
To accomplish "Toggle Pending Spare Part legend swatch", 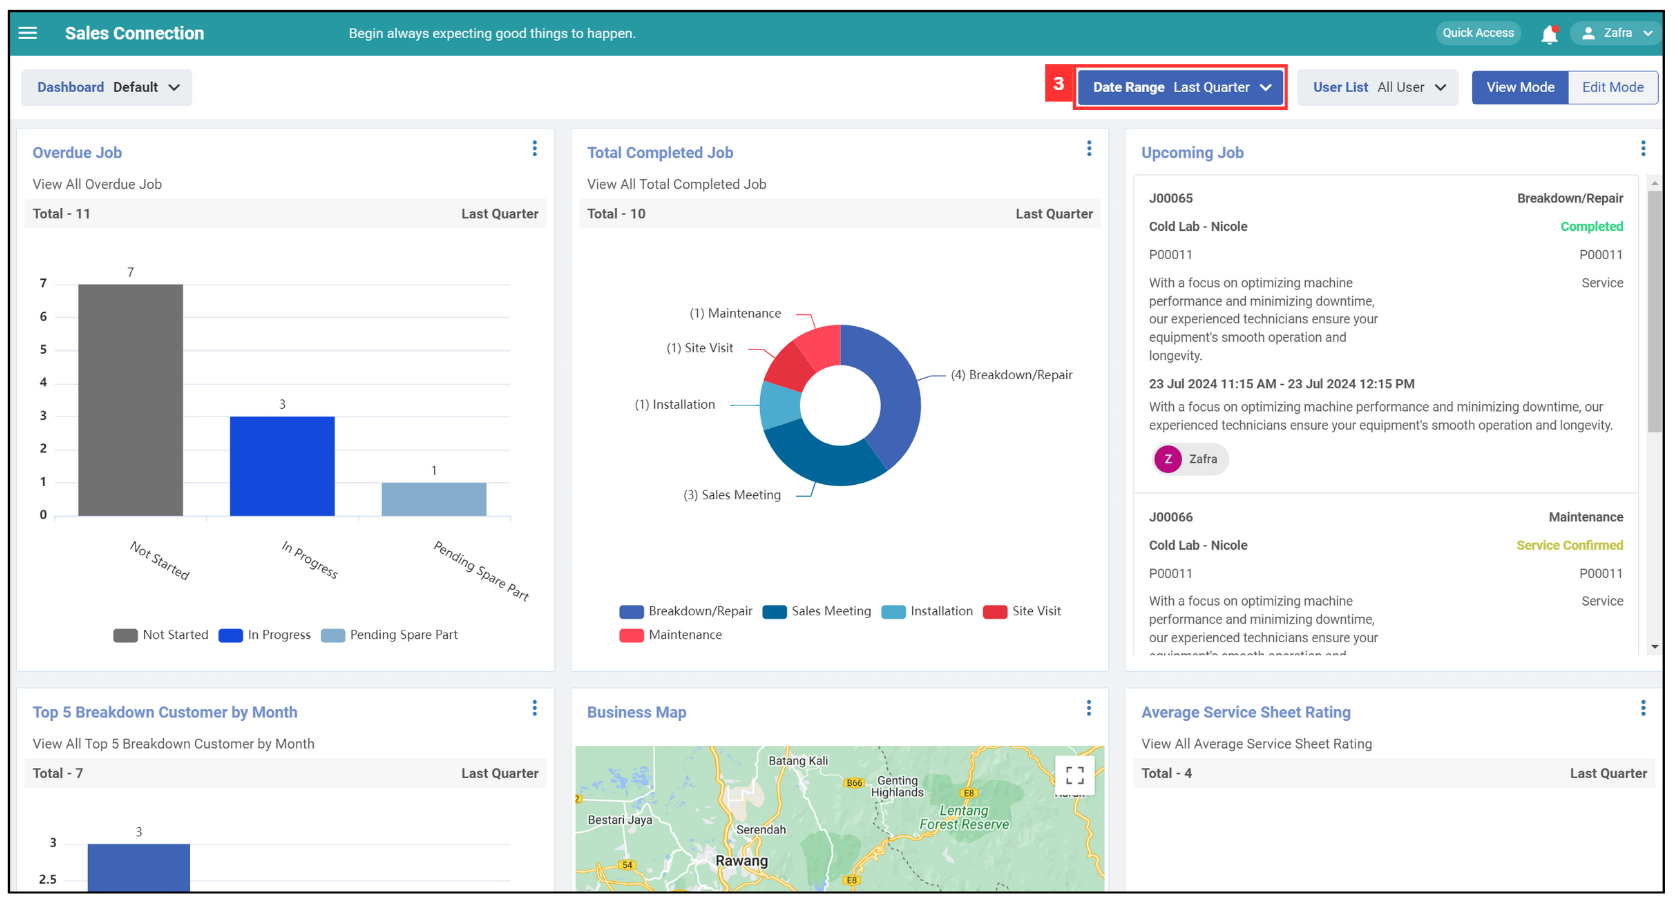I will (x=333, y=635).
